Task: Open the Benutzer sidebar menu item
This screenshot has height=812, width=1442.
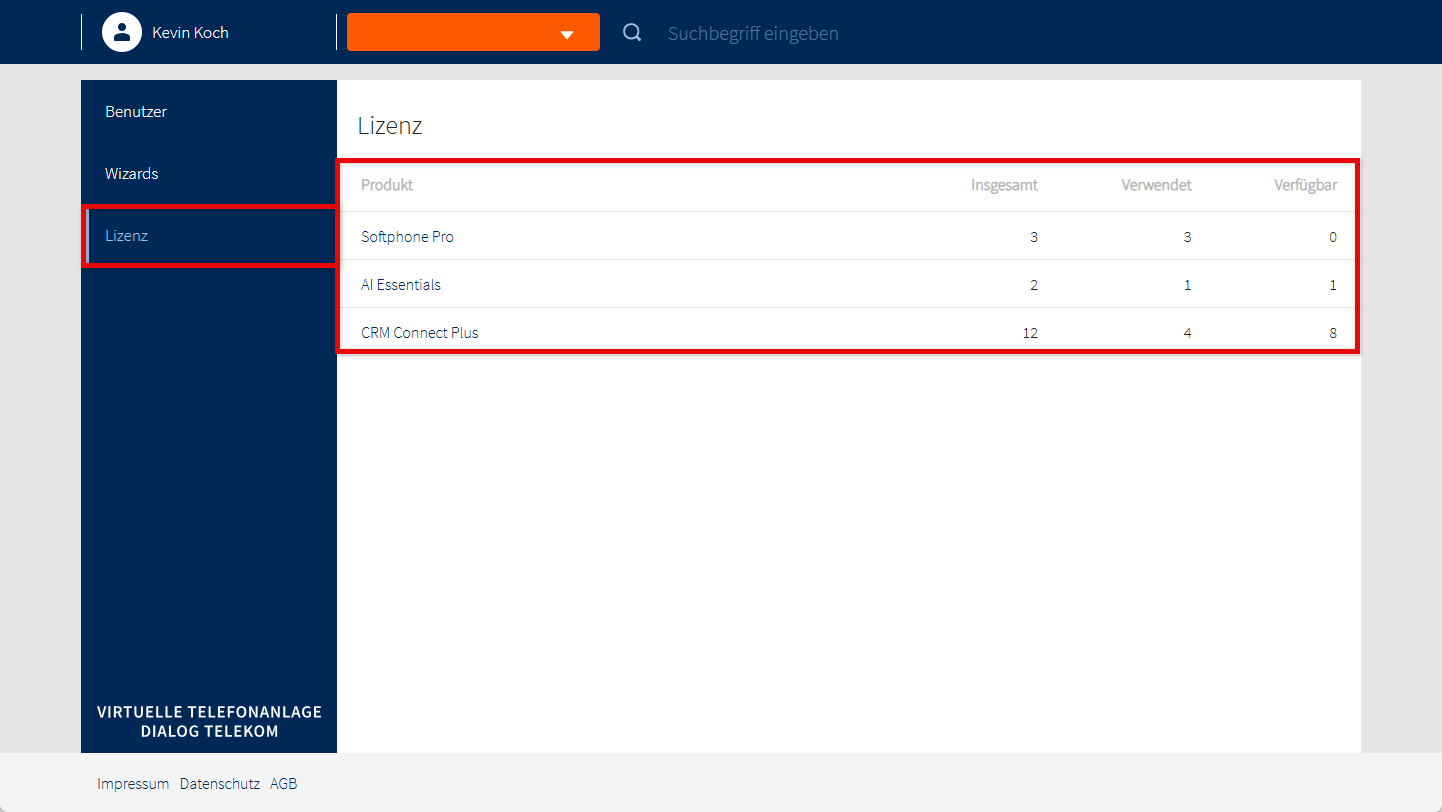Action: click(x=136, y=112)
